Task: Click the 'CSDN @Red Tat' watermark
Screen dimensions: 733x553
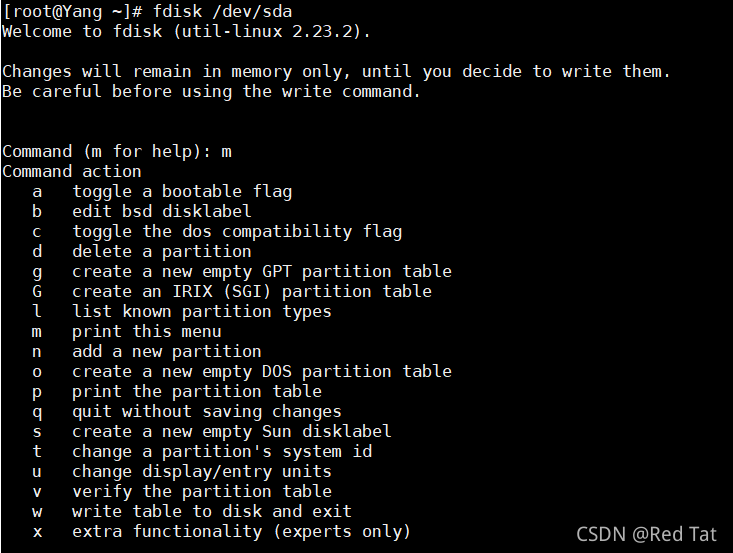Action: pyautogui.click(x=647, y=534)
